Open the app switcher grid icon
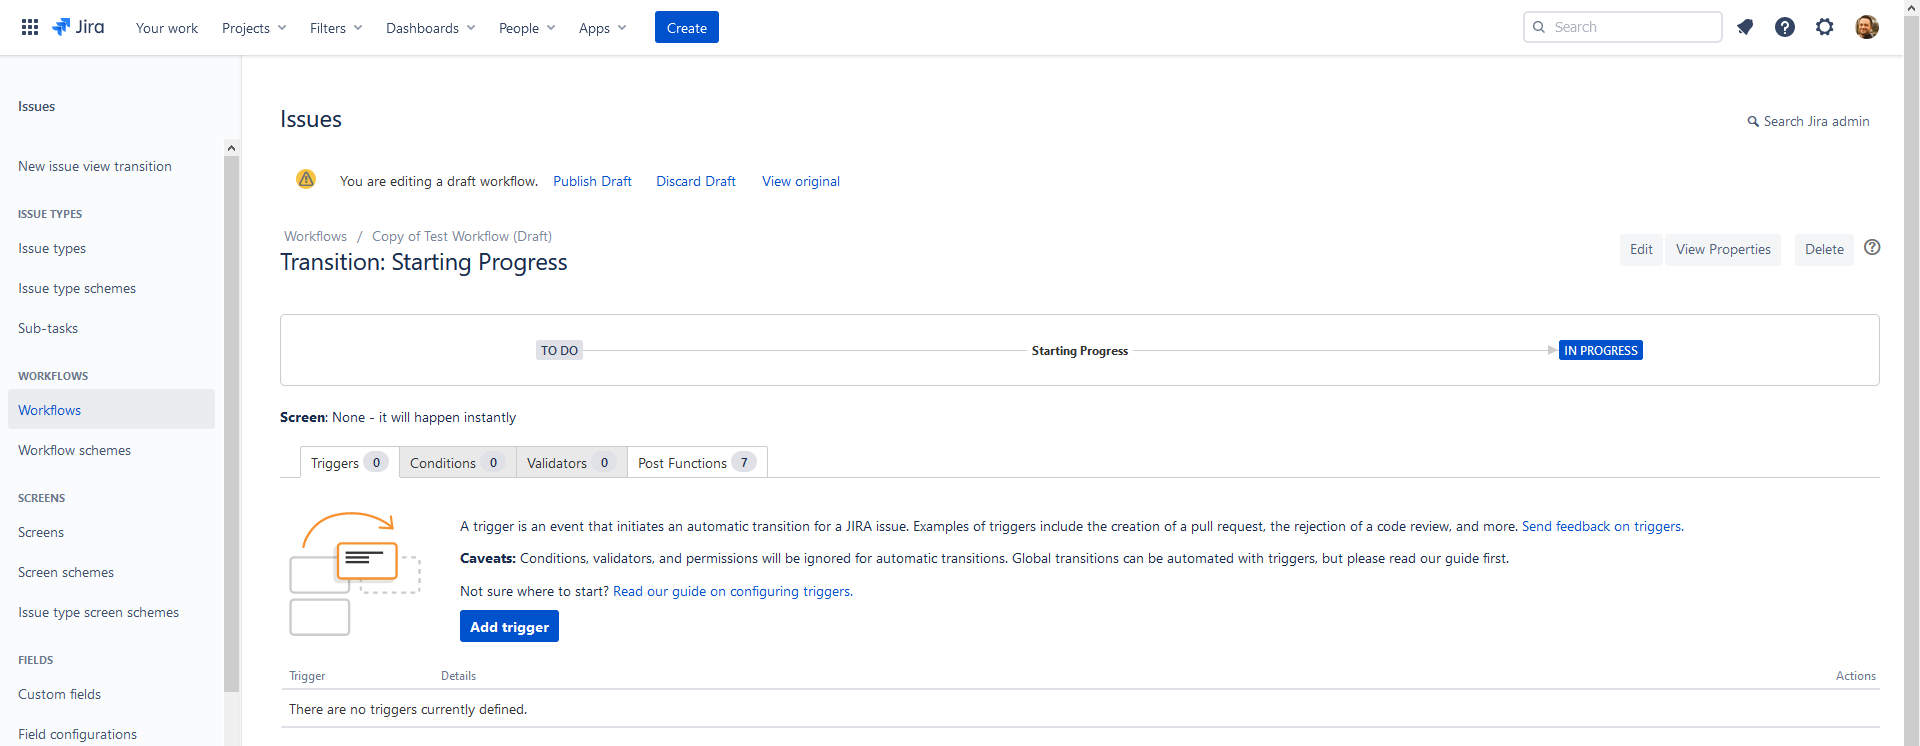This screenshot has height=746, width=1920. (30, 27)
